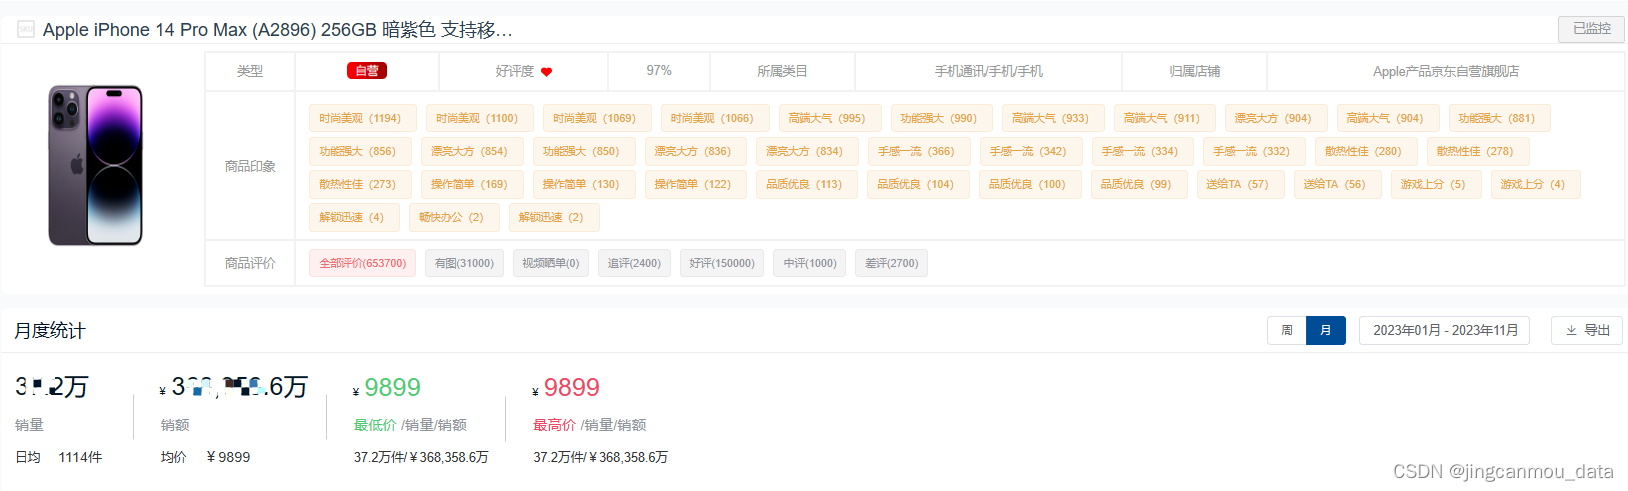Click the 操作简单 (130) tag
The image size is (1628, 491).
[x=583, y=184]
